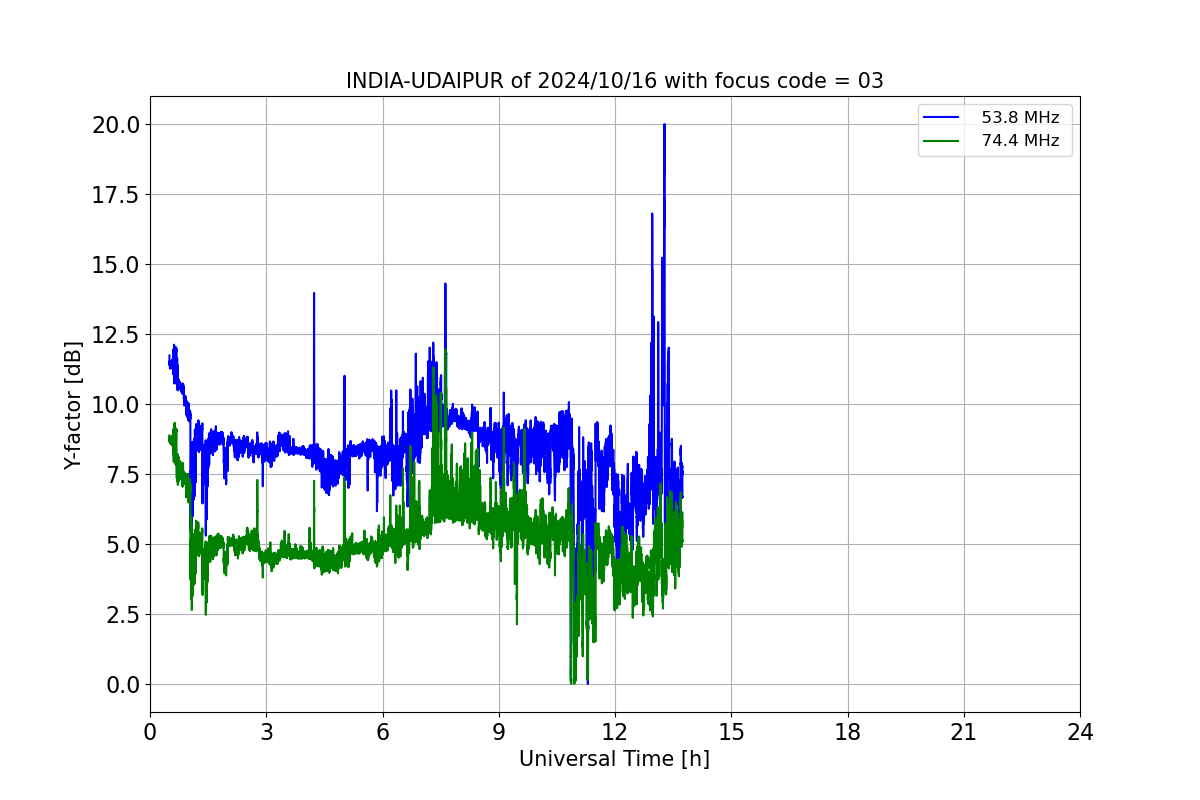Click the 24 x-axis tick label
This screenshot has width=1200, height=800.
1080,732
